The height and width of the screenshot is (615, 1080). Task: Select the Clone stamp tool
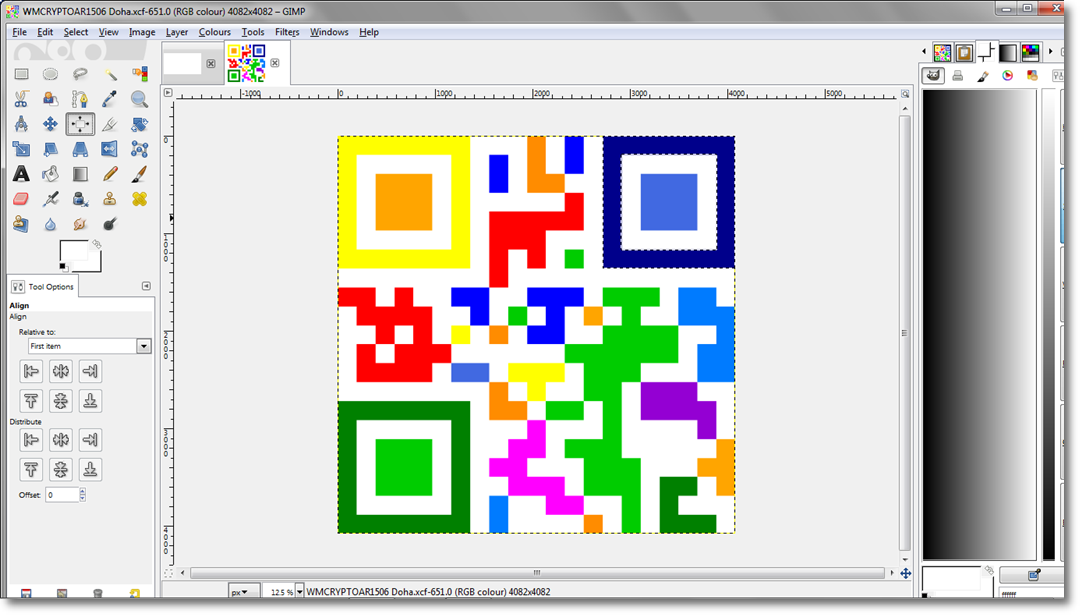point(110,199)
